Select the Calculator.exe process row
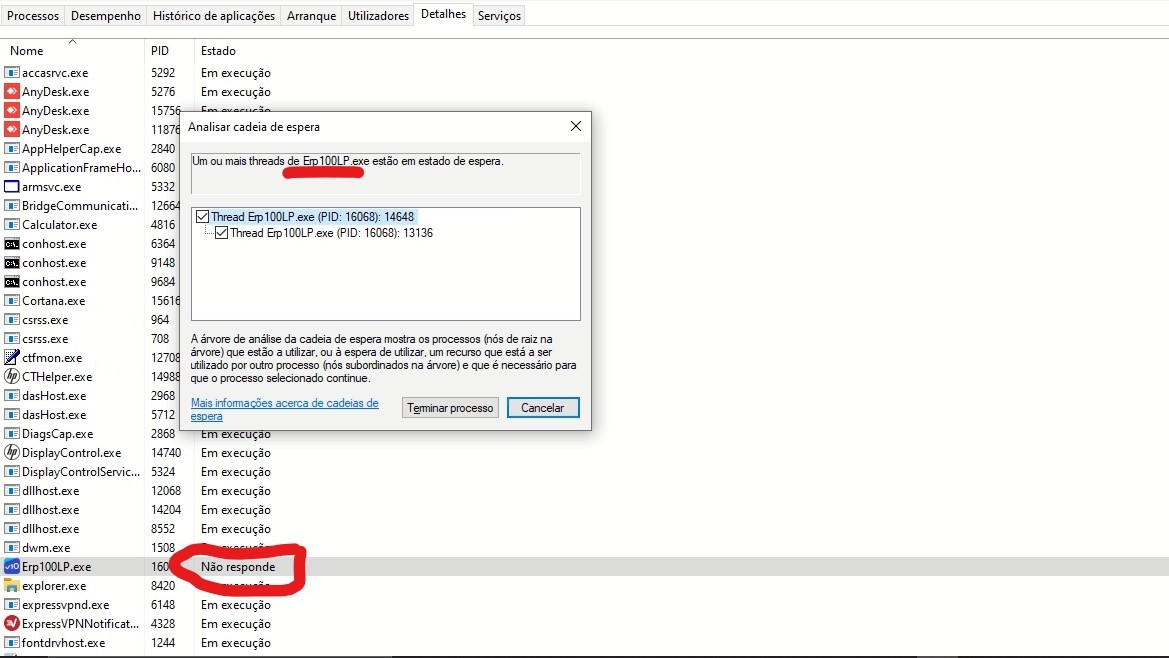Image resolution: width=1169 pixels, height=658 pixels. pos(60,225)
